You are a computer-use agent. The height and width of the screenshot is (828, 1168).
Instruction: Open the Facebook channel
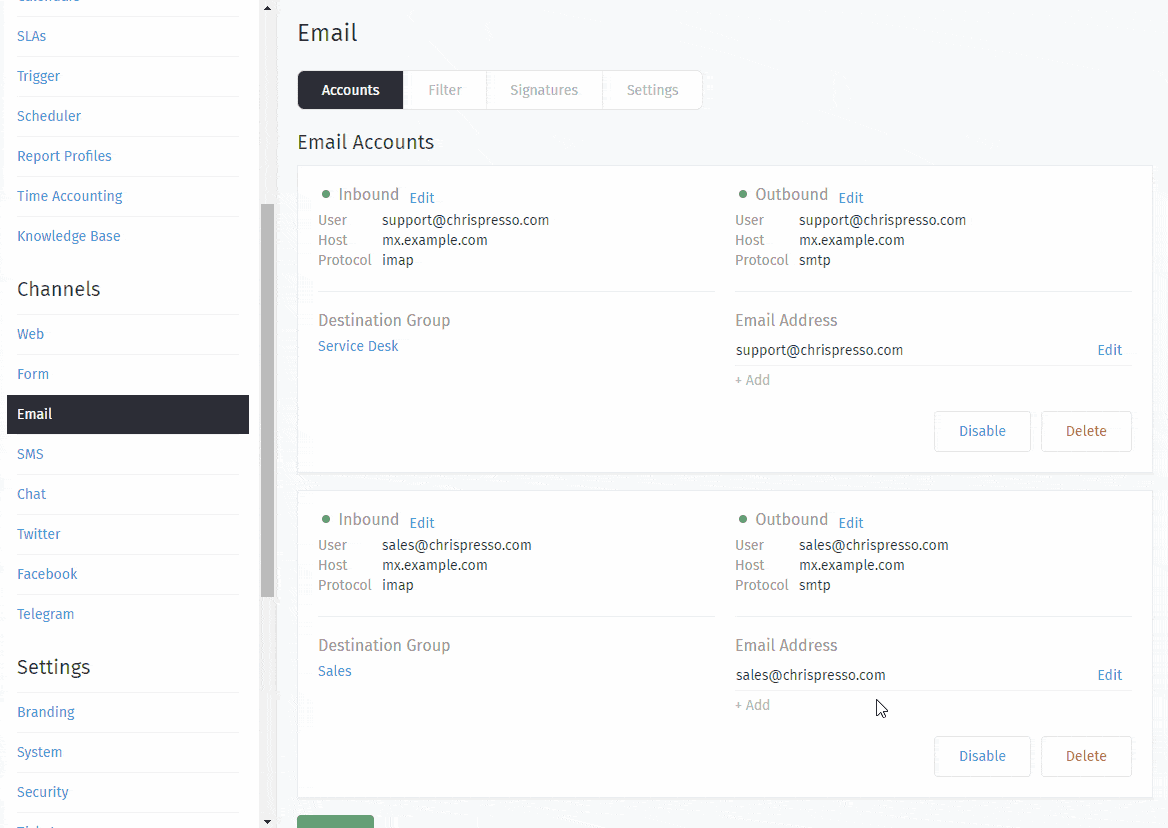(x=47, y=574)
